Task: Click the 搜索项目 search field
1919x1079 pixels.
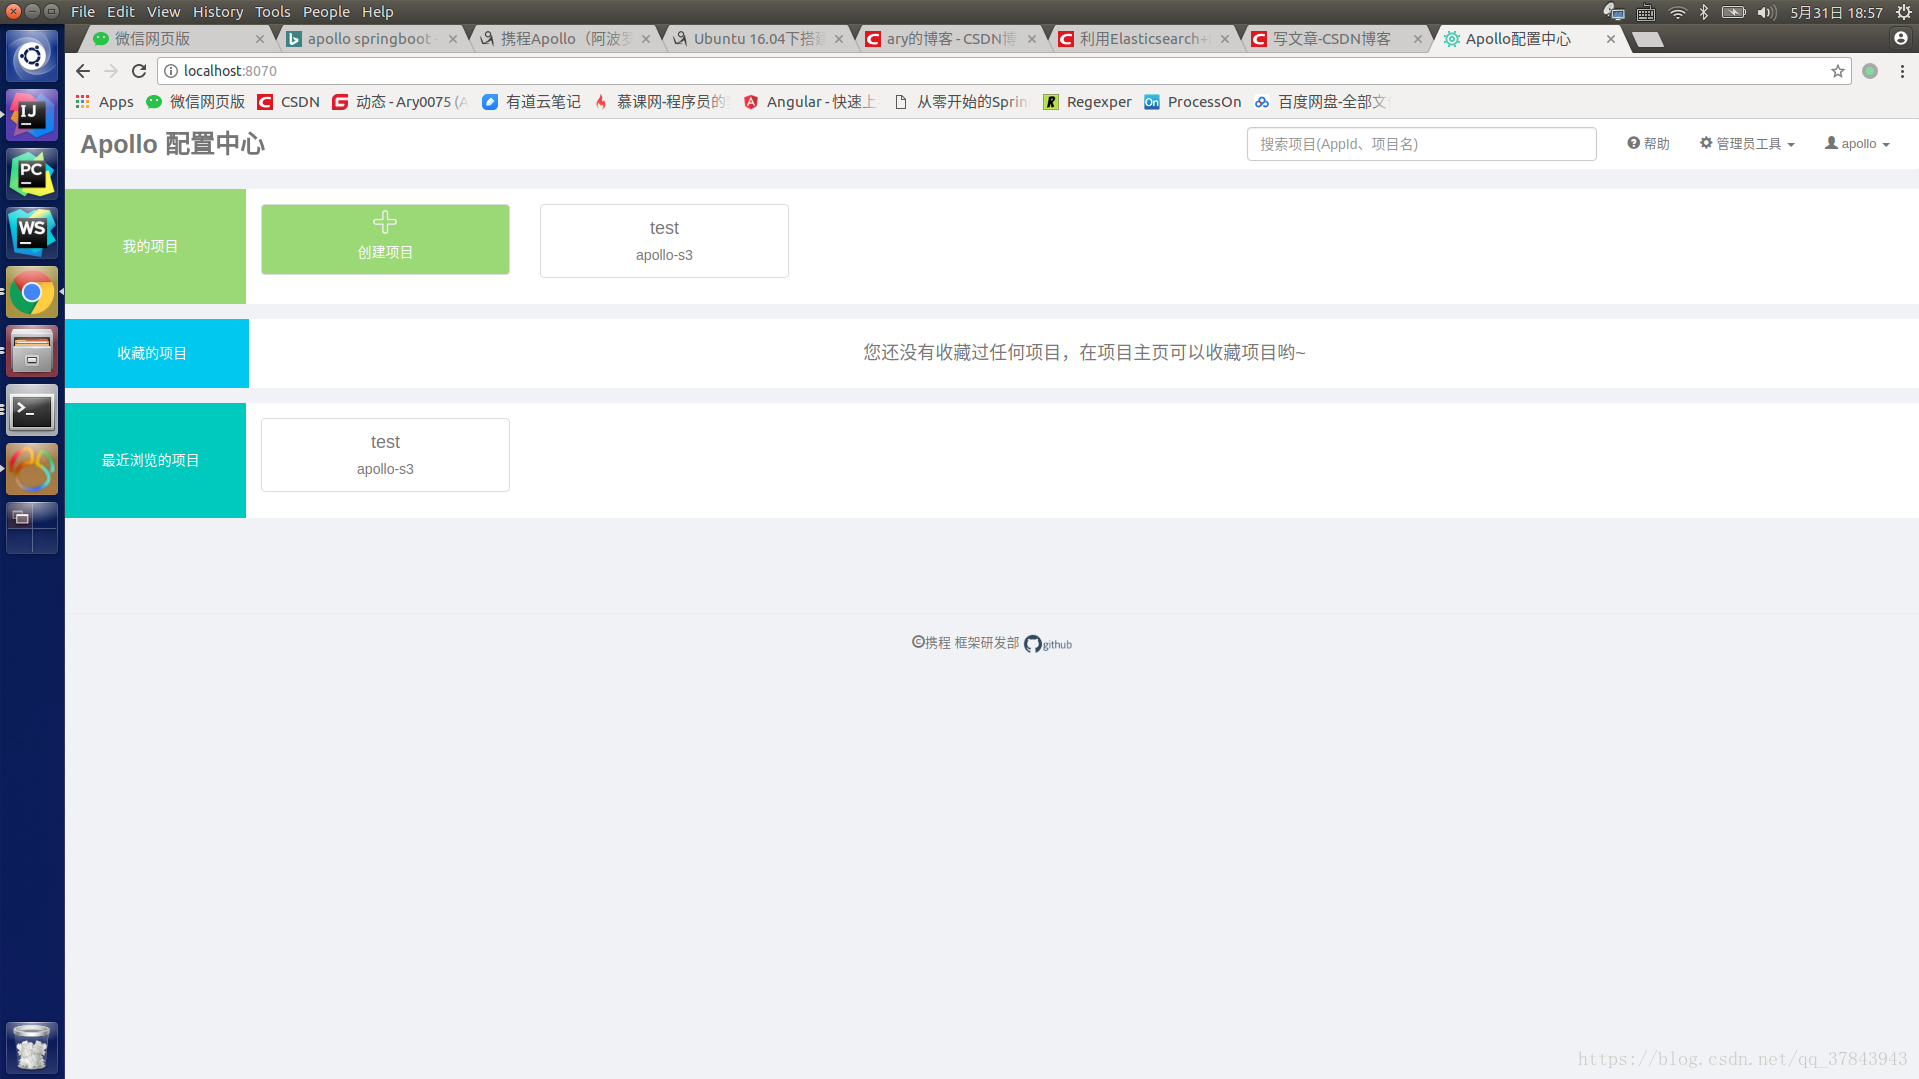Action: [x=1421, y=144]
